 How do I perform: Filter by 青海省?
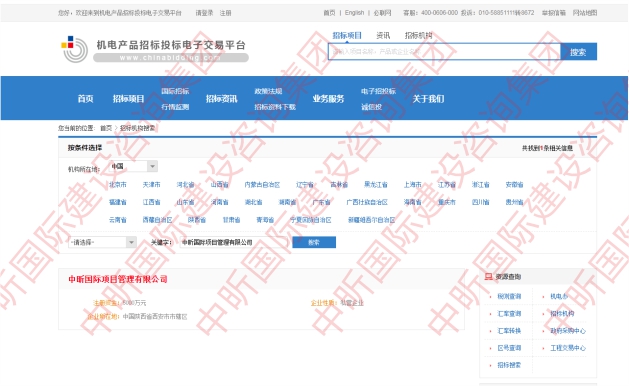click(265, 220)
